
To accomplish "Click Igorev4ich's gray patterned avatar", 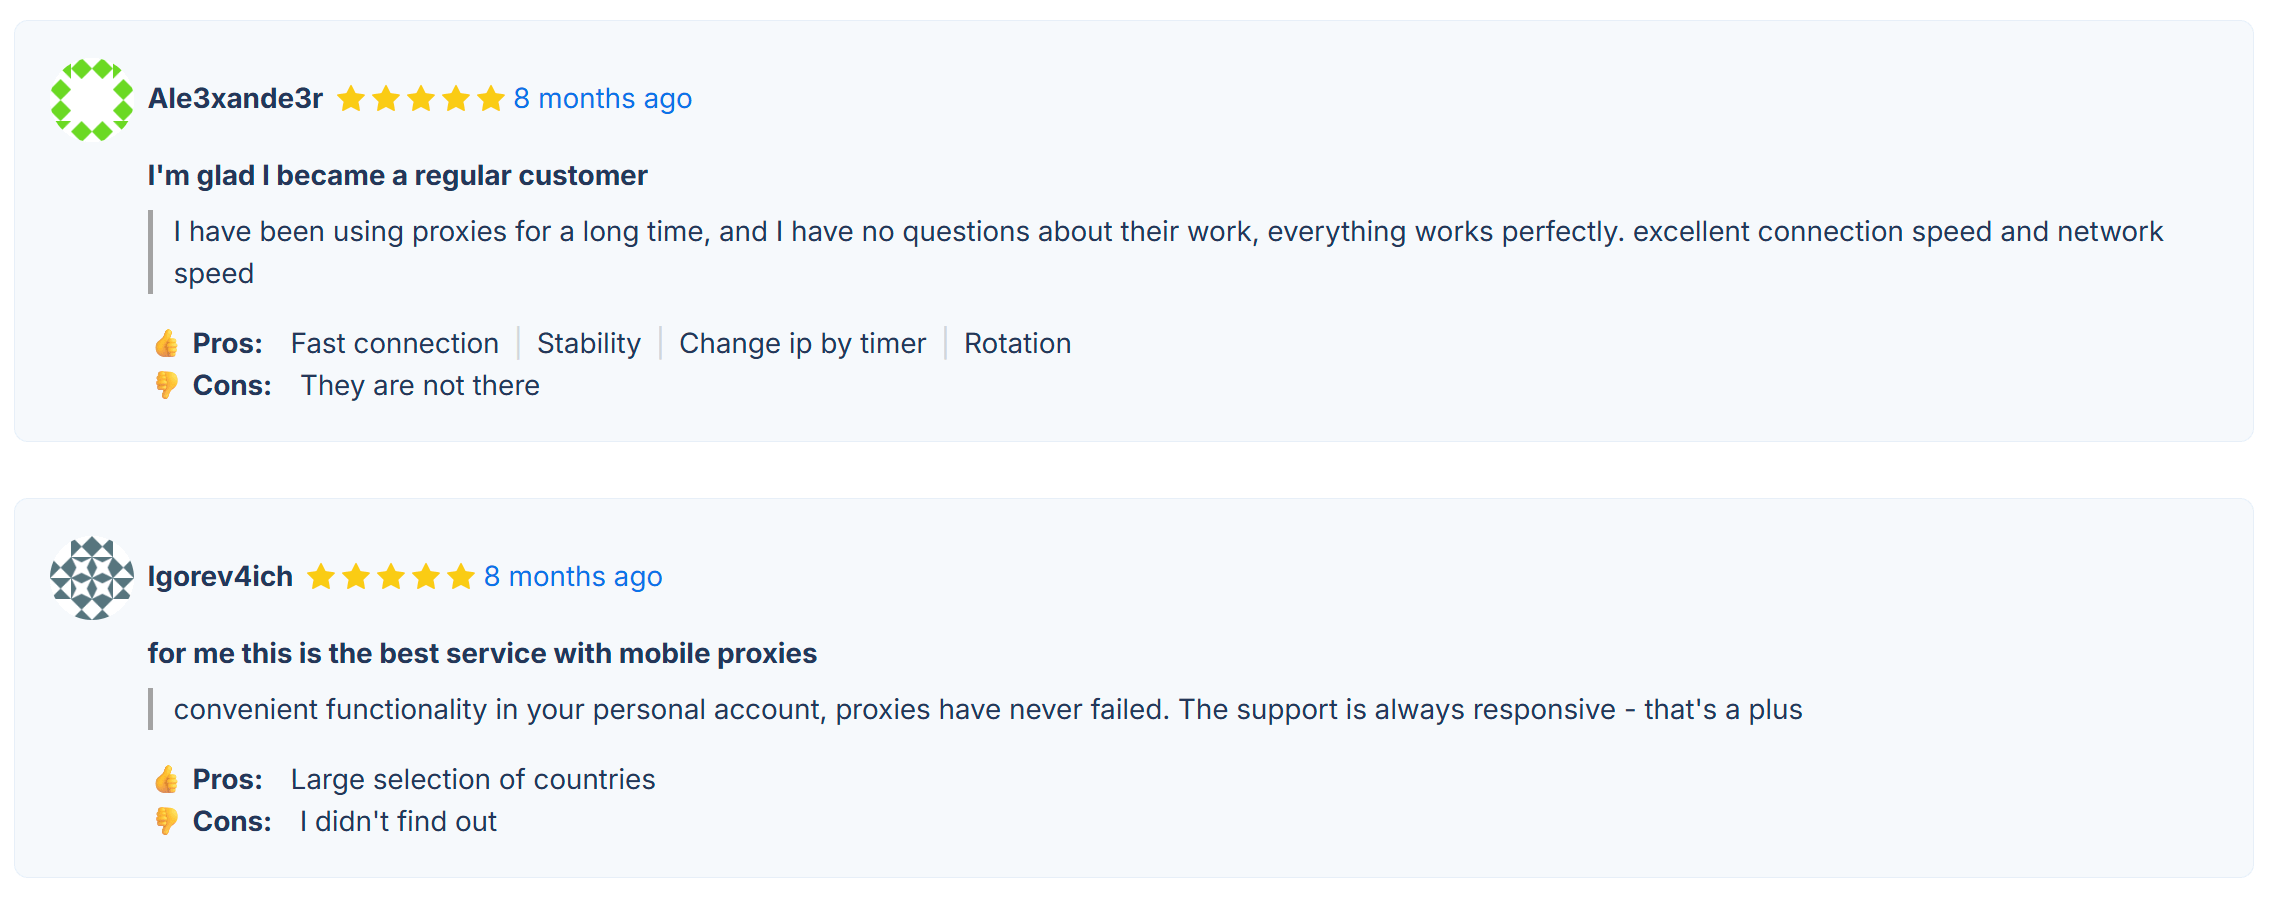I will coord(92,577).
